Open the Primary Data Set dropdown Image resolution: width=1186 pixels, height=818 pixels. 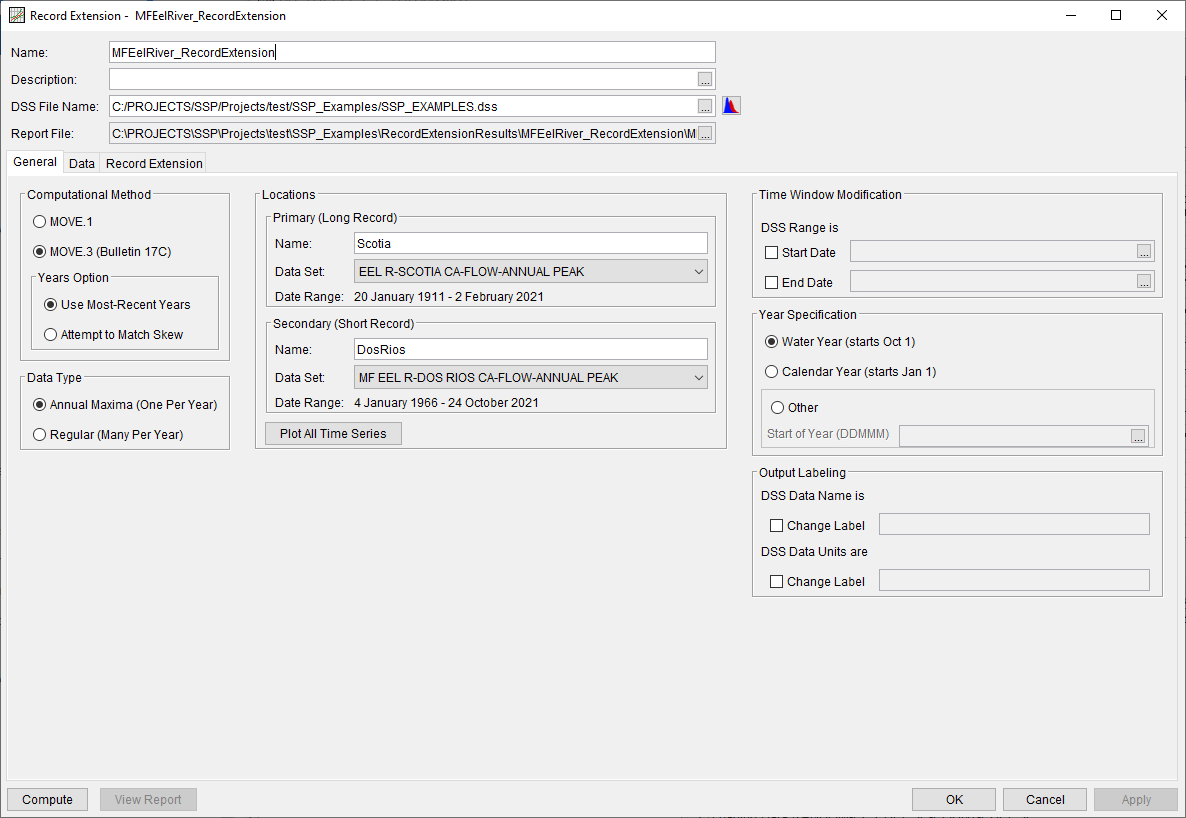(x=697, y=271)
